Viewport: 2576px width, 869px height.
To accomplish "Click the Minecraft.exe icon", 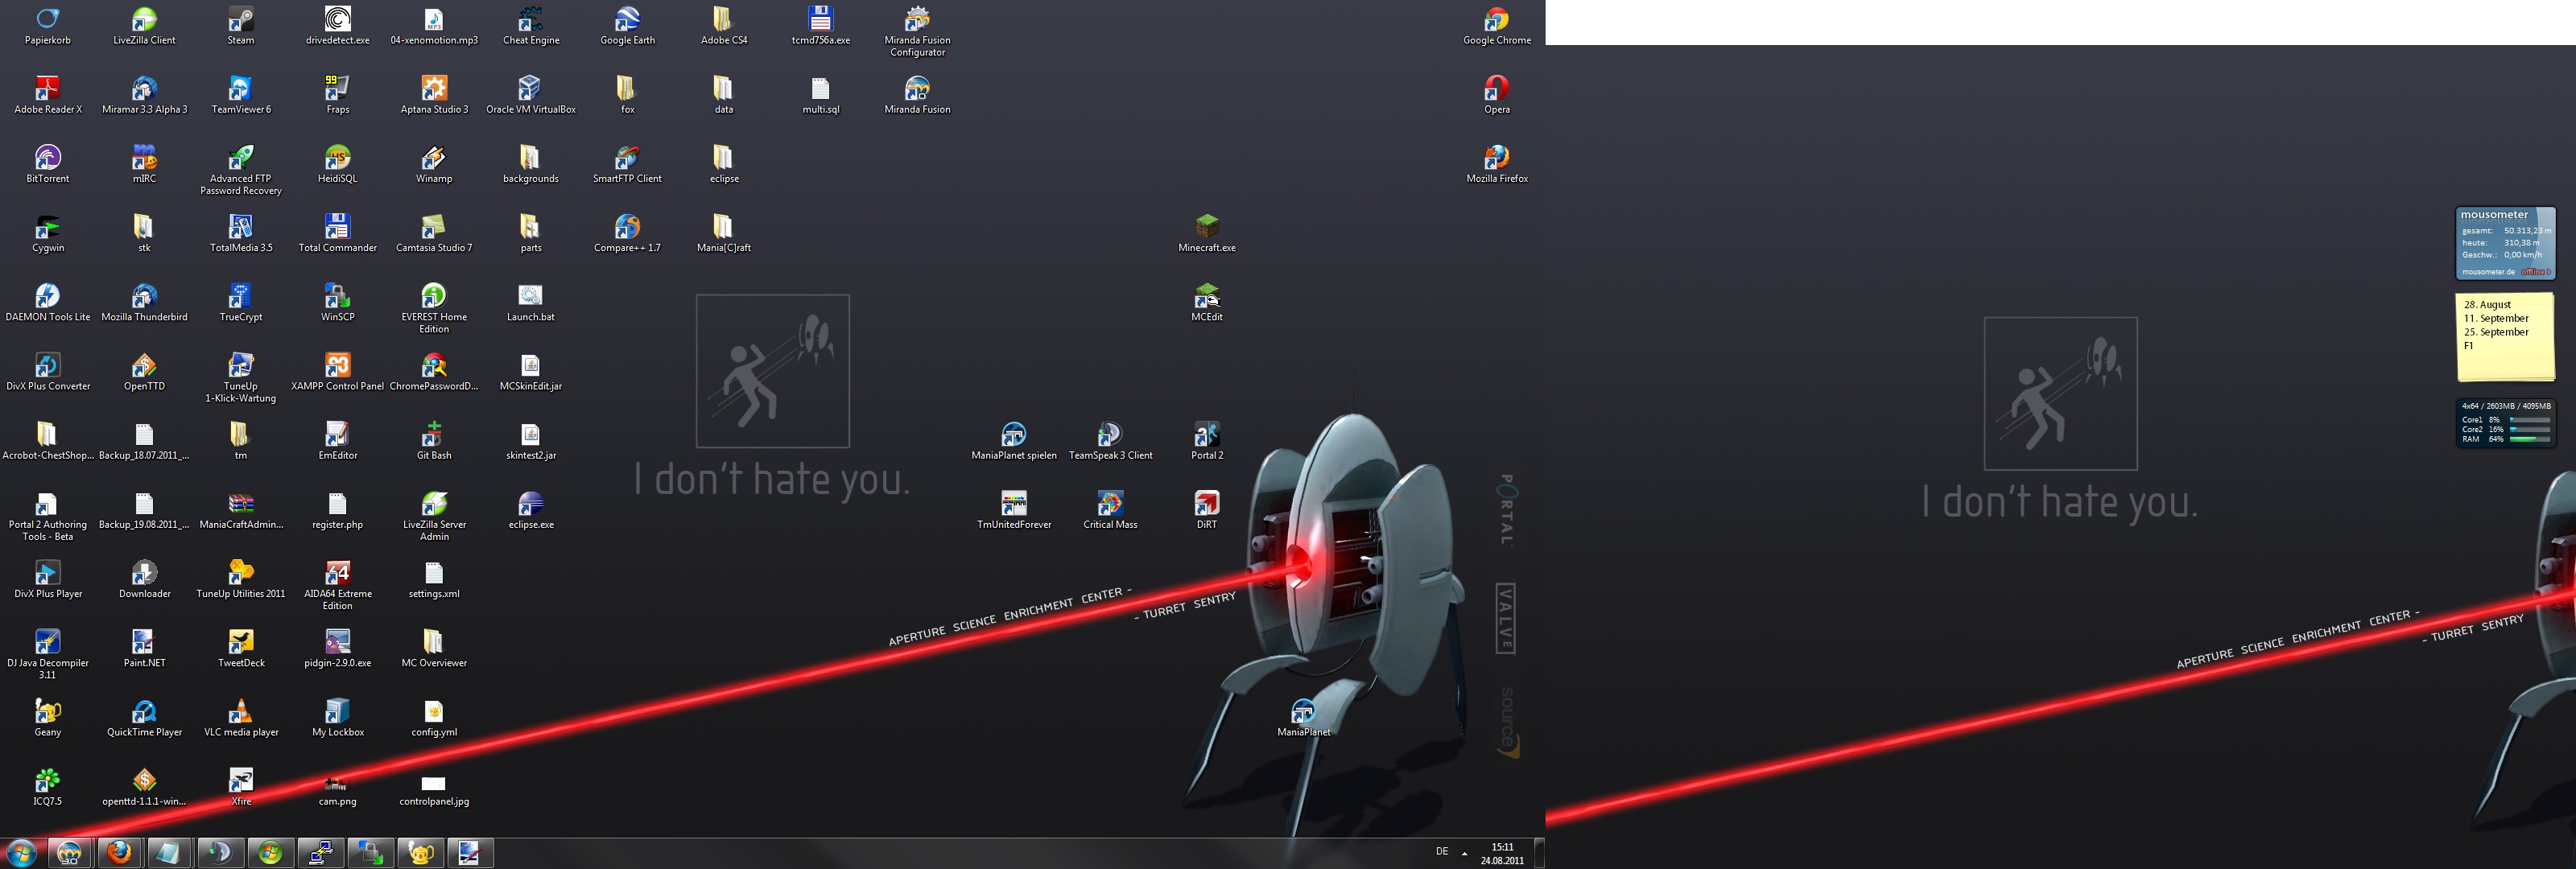I will pyautogui.click(x=1207, y=232).
